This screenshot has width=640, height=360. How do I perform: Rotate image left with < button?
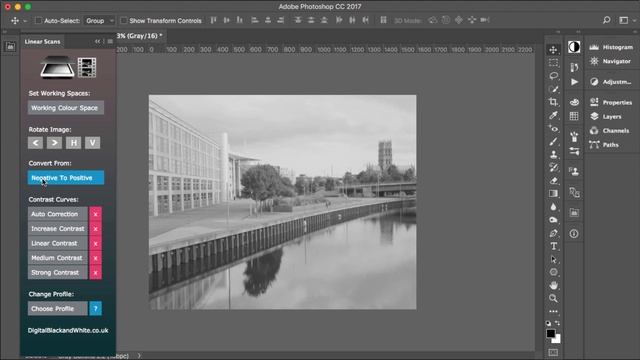point(36,143)
